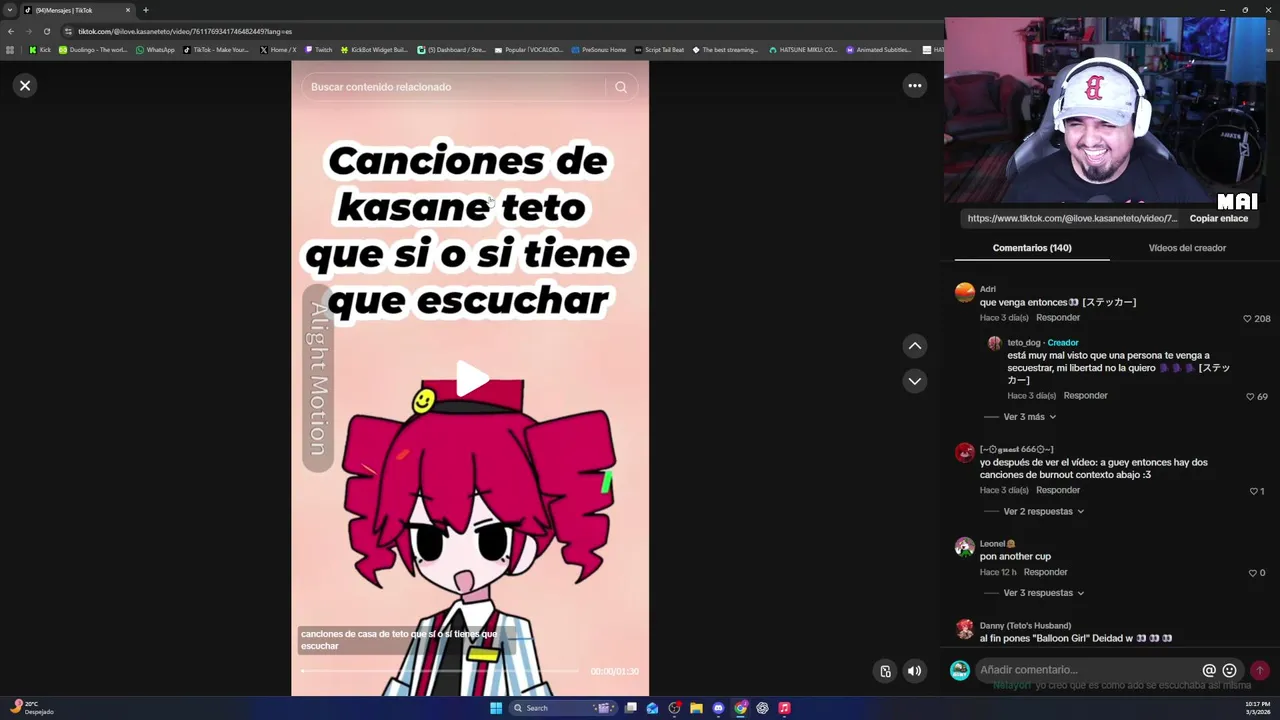The image size is (1280, 720).
Task: Open the 'Home / X' bookmark
Action: tap(278, 50)
